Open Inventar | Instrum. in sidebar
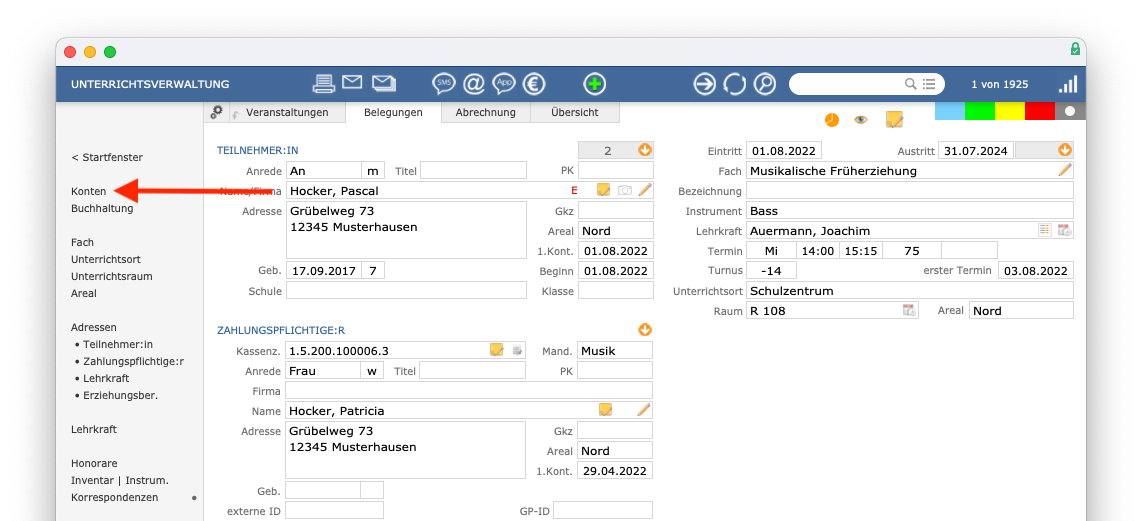The height and width of the screenshot is (521, 1142). (x=120, y=480)
